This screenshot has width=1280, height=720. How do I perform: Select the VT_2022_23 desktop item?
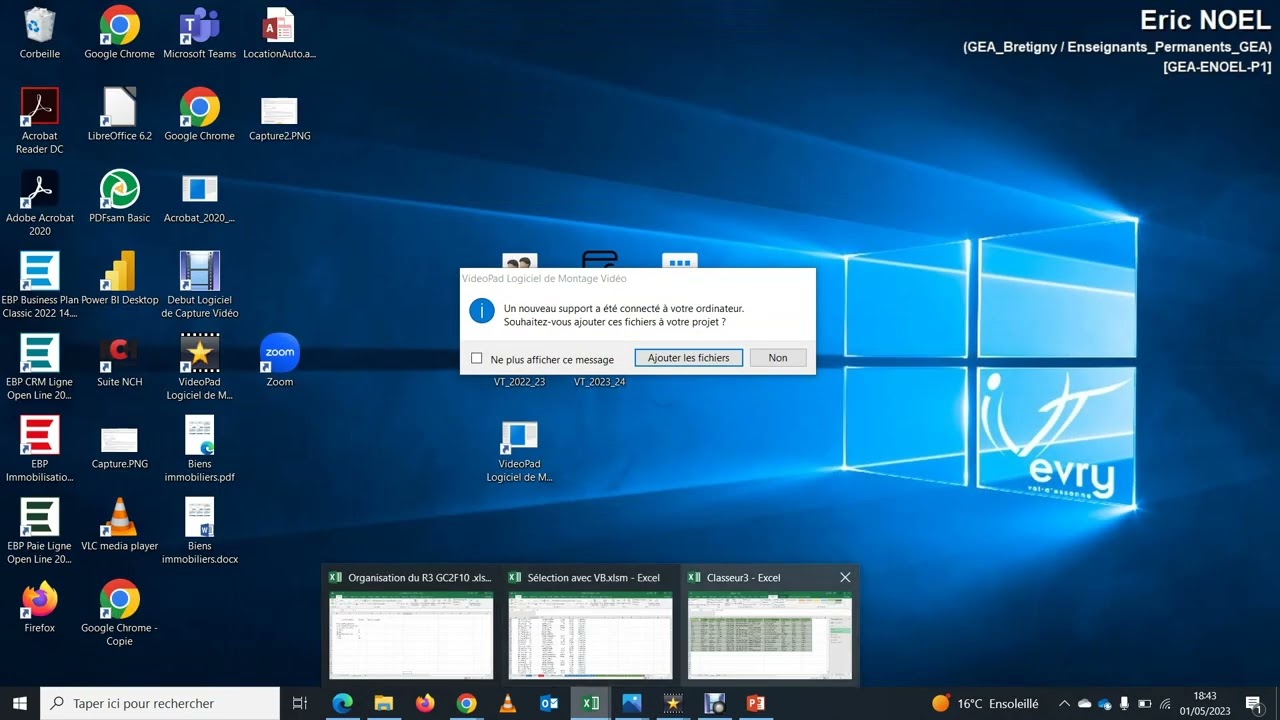pos(519,382)
